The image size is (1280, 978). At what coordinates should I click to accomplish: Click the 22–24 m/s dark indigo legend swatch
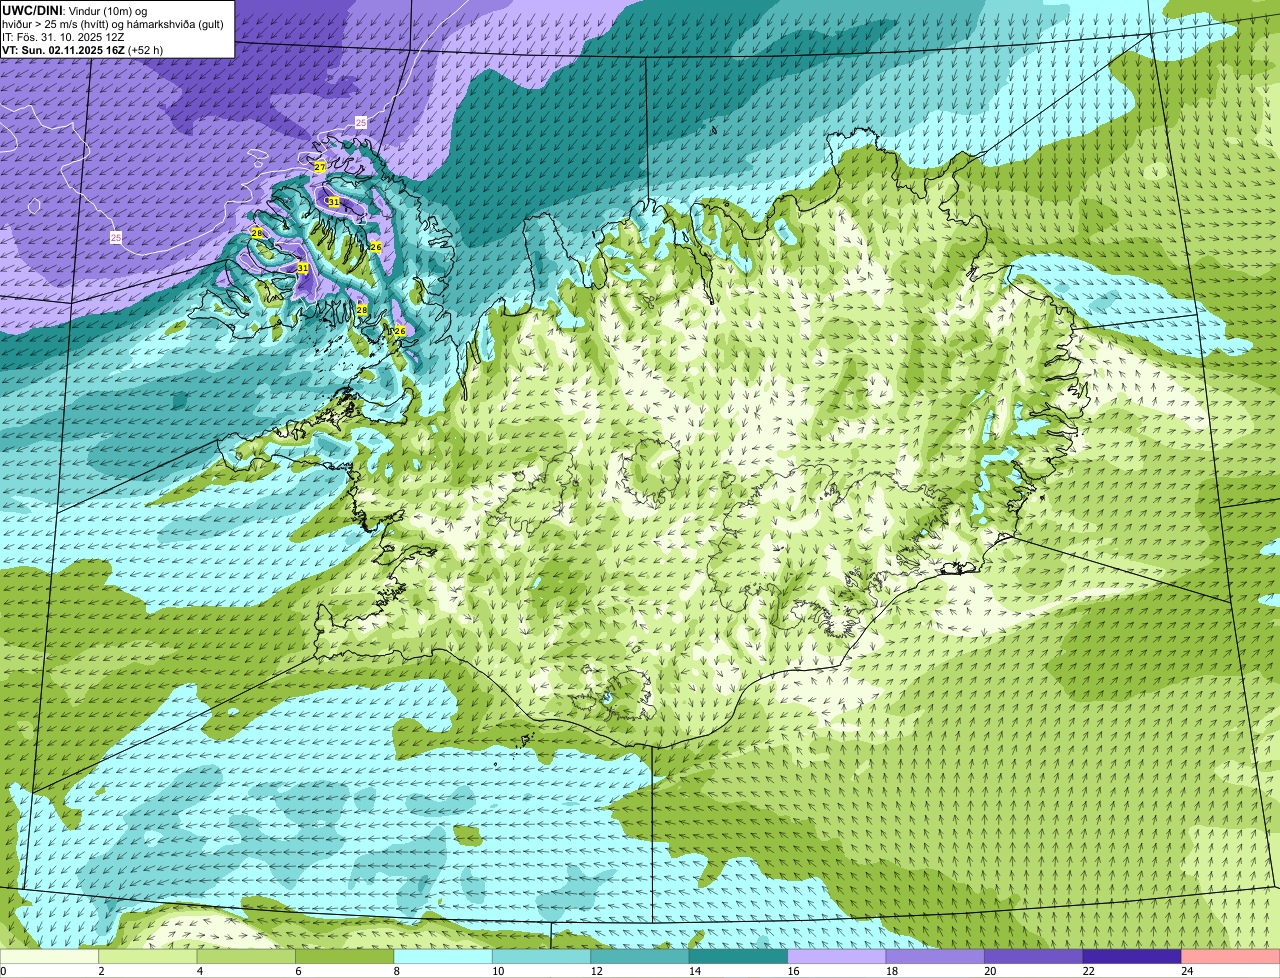click(1132, 956)
